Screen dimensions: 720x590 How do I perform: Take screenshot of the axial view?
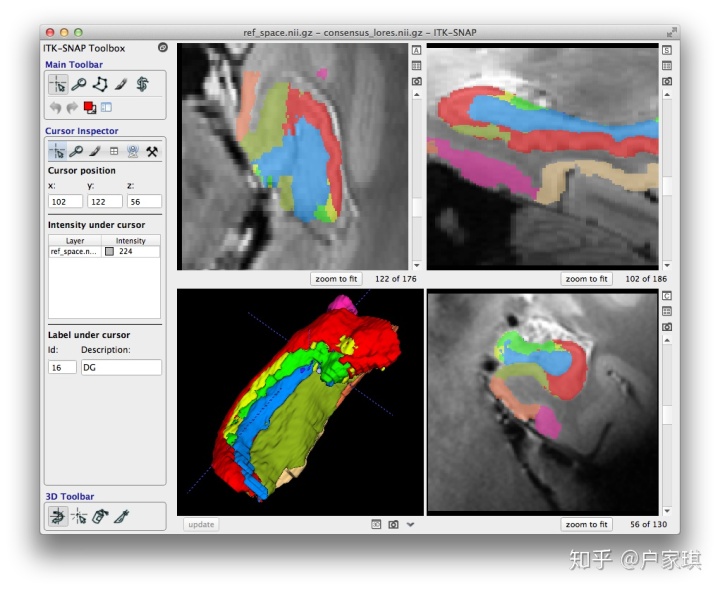[x=416, y=81]
